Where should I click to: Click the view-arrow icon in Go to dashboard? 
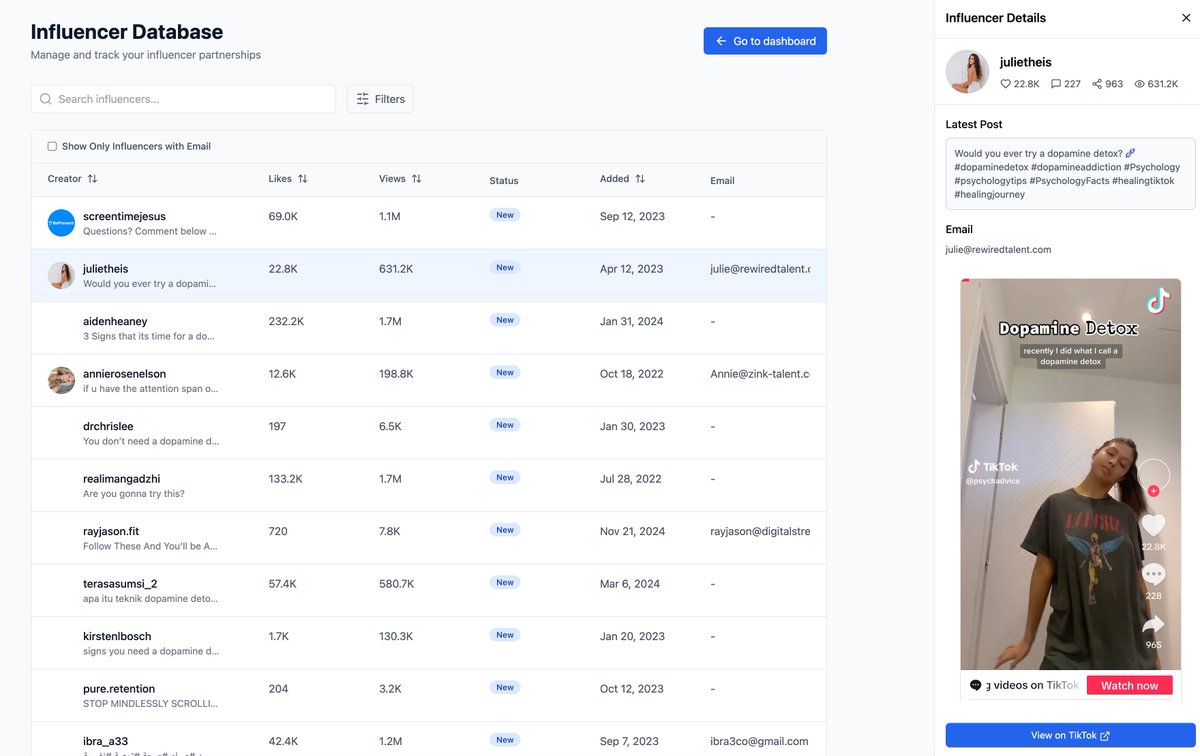(x=721, y=41)
